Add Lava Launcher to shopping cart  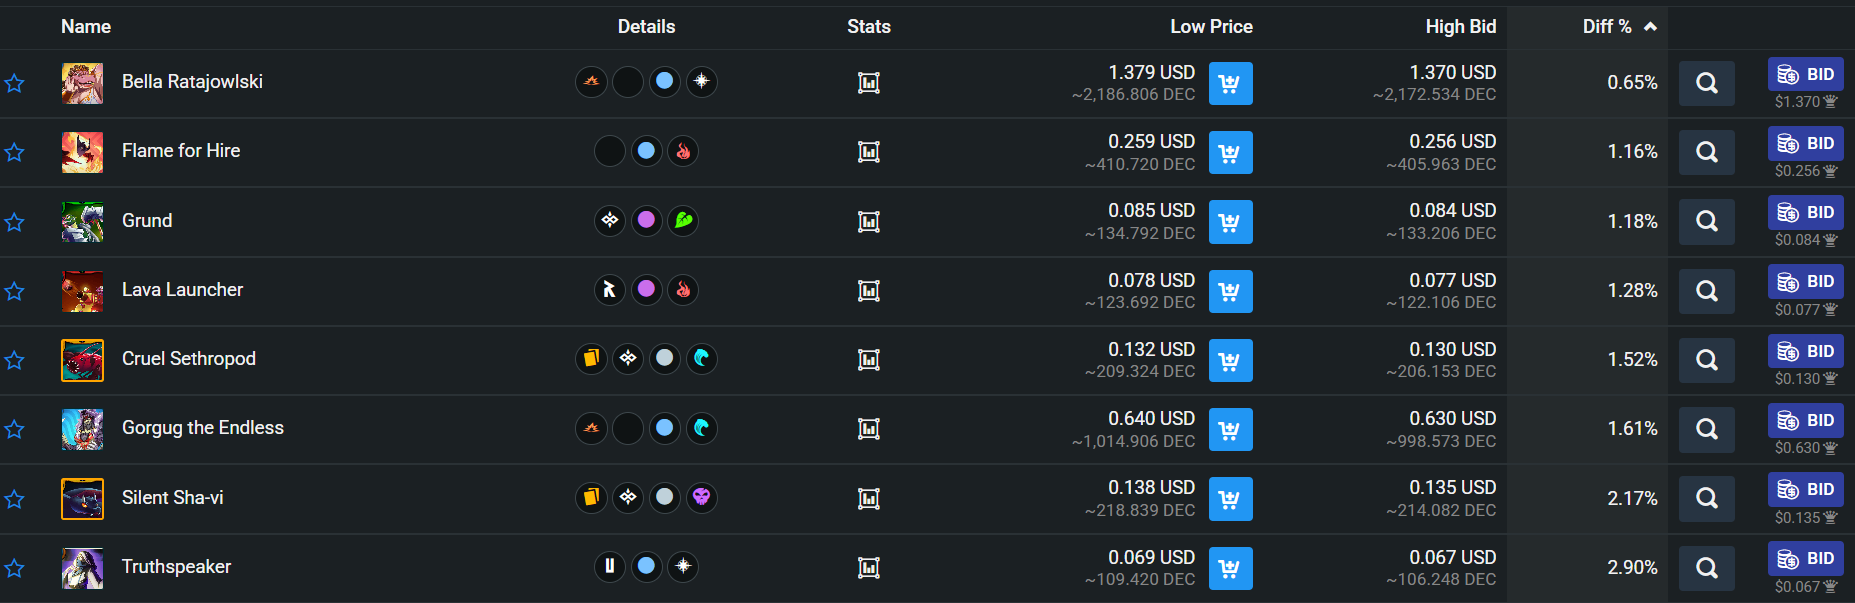coord(1230,291)
